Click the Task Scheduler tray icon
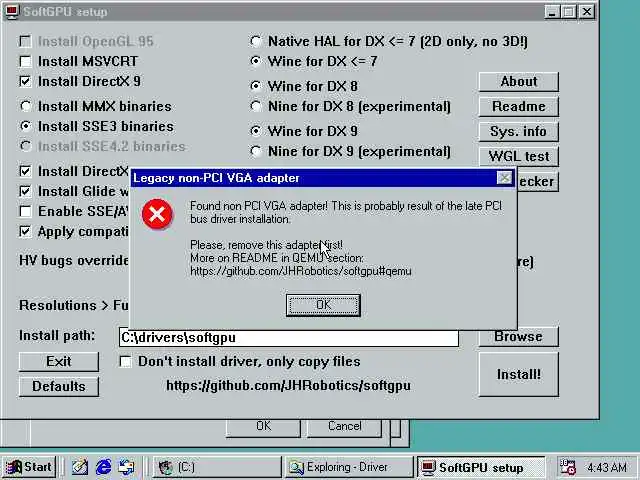 coord(567,467)
